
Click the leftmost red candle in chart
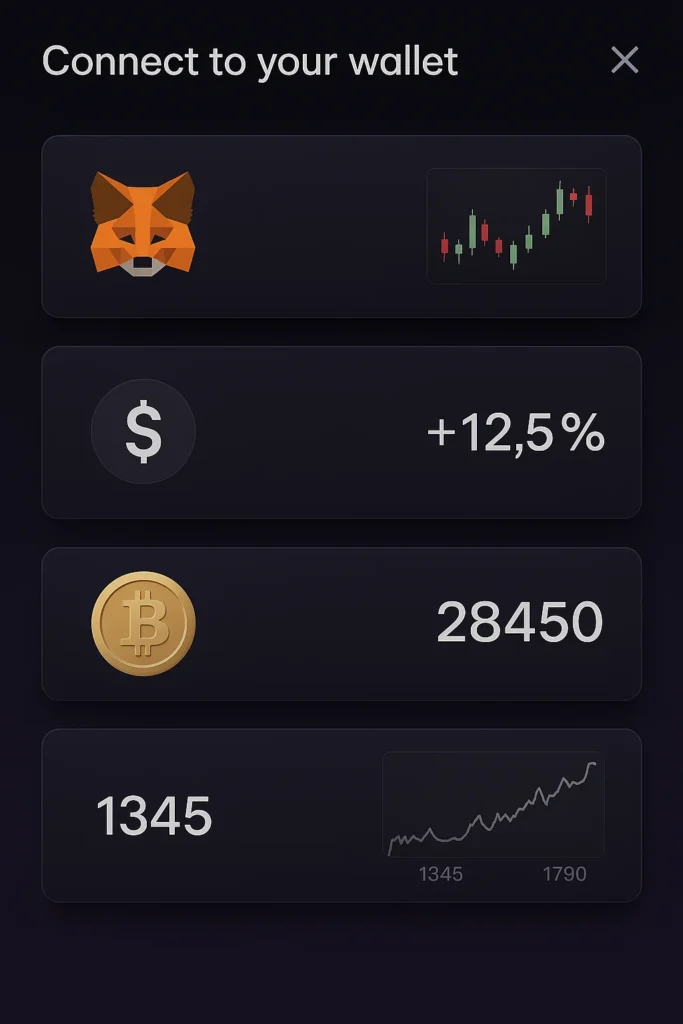(x=445, y=245)
